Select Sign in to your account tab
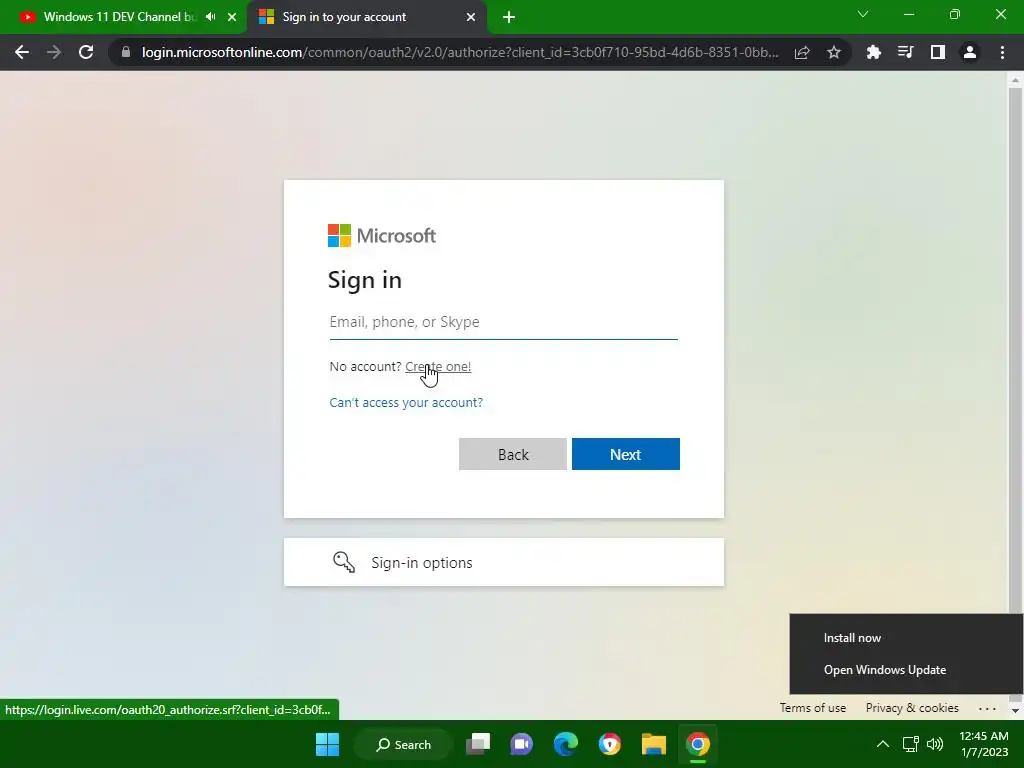Image resolution: width=1024 pixels, height=768 pixels. tap(367, 17)
